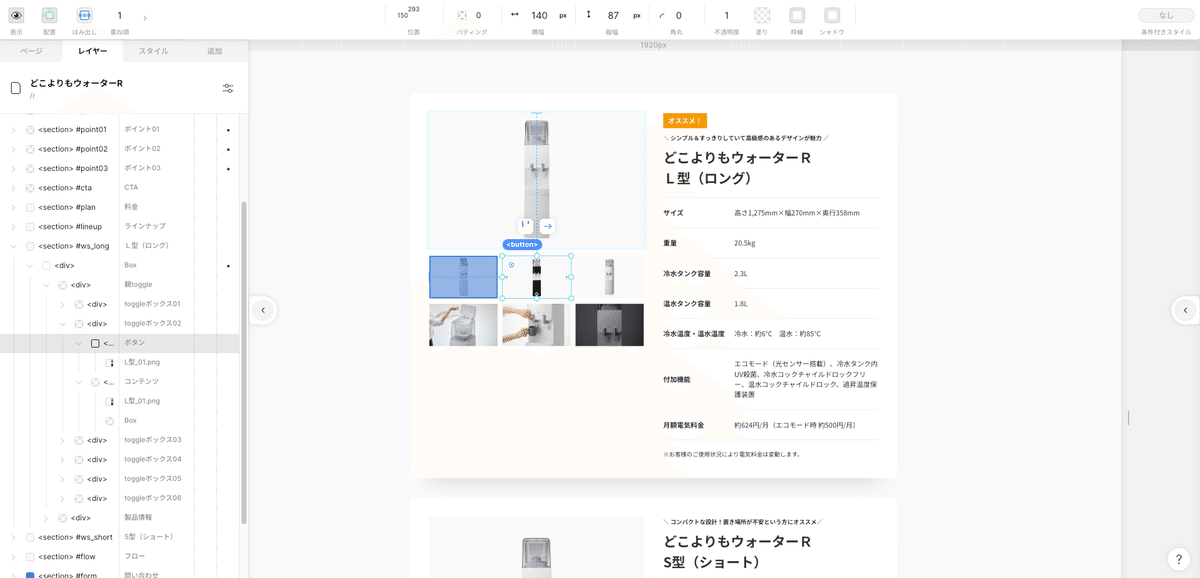The image size is (1200, 578).
Task: Click the toggleボックス05 layer icon
Action: [79, 479]
